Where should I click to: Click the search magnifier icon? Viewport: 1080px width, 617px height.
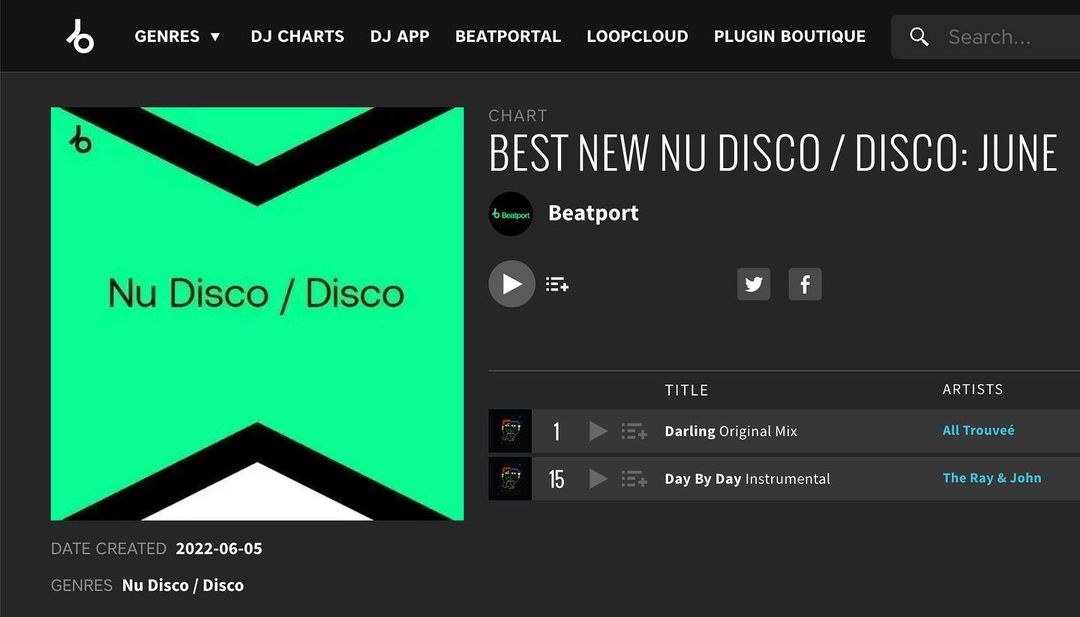tap(919, 36)
